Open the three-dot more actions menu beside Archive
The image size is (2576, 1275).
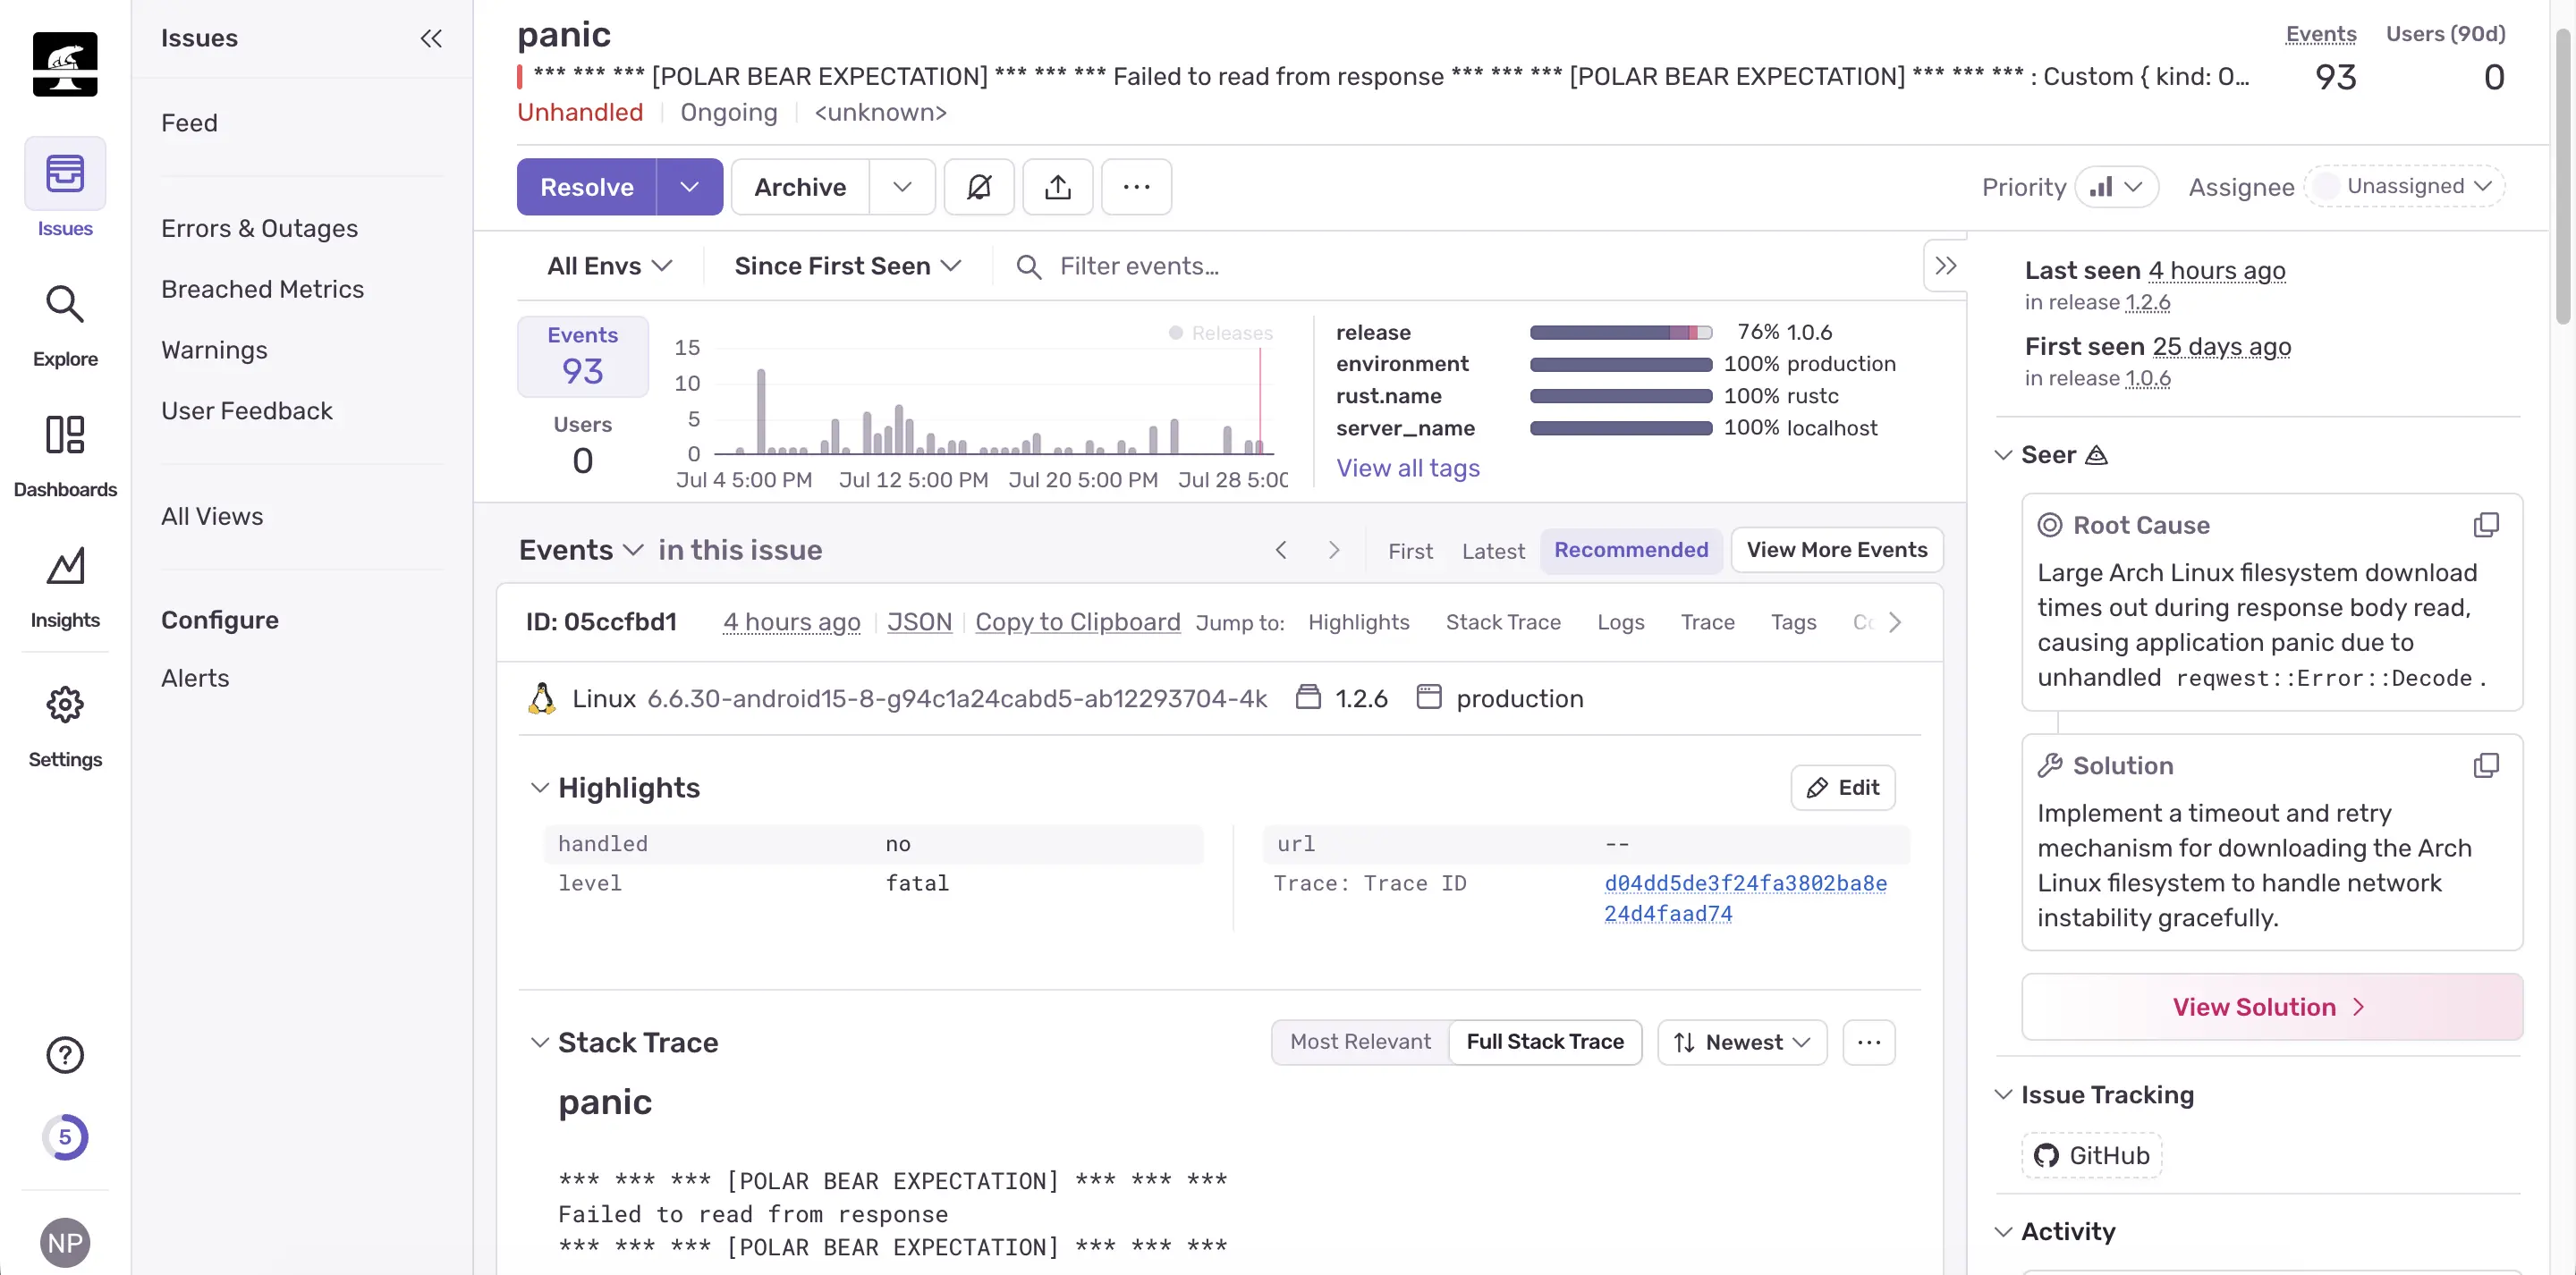coord(1136,187)
